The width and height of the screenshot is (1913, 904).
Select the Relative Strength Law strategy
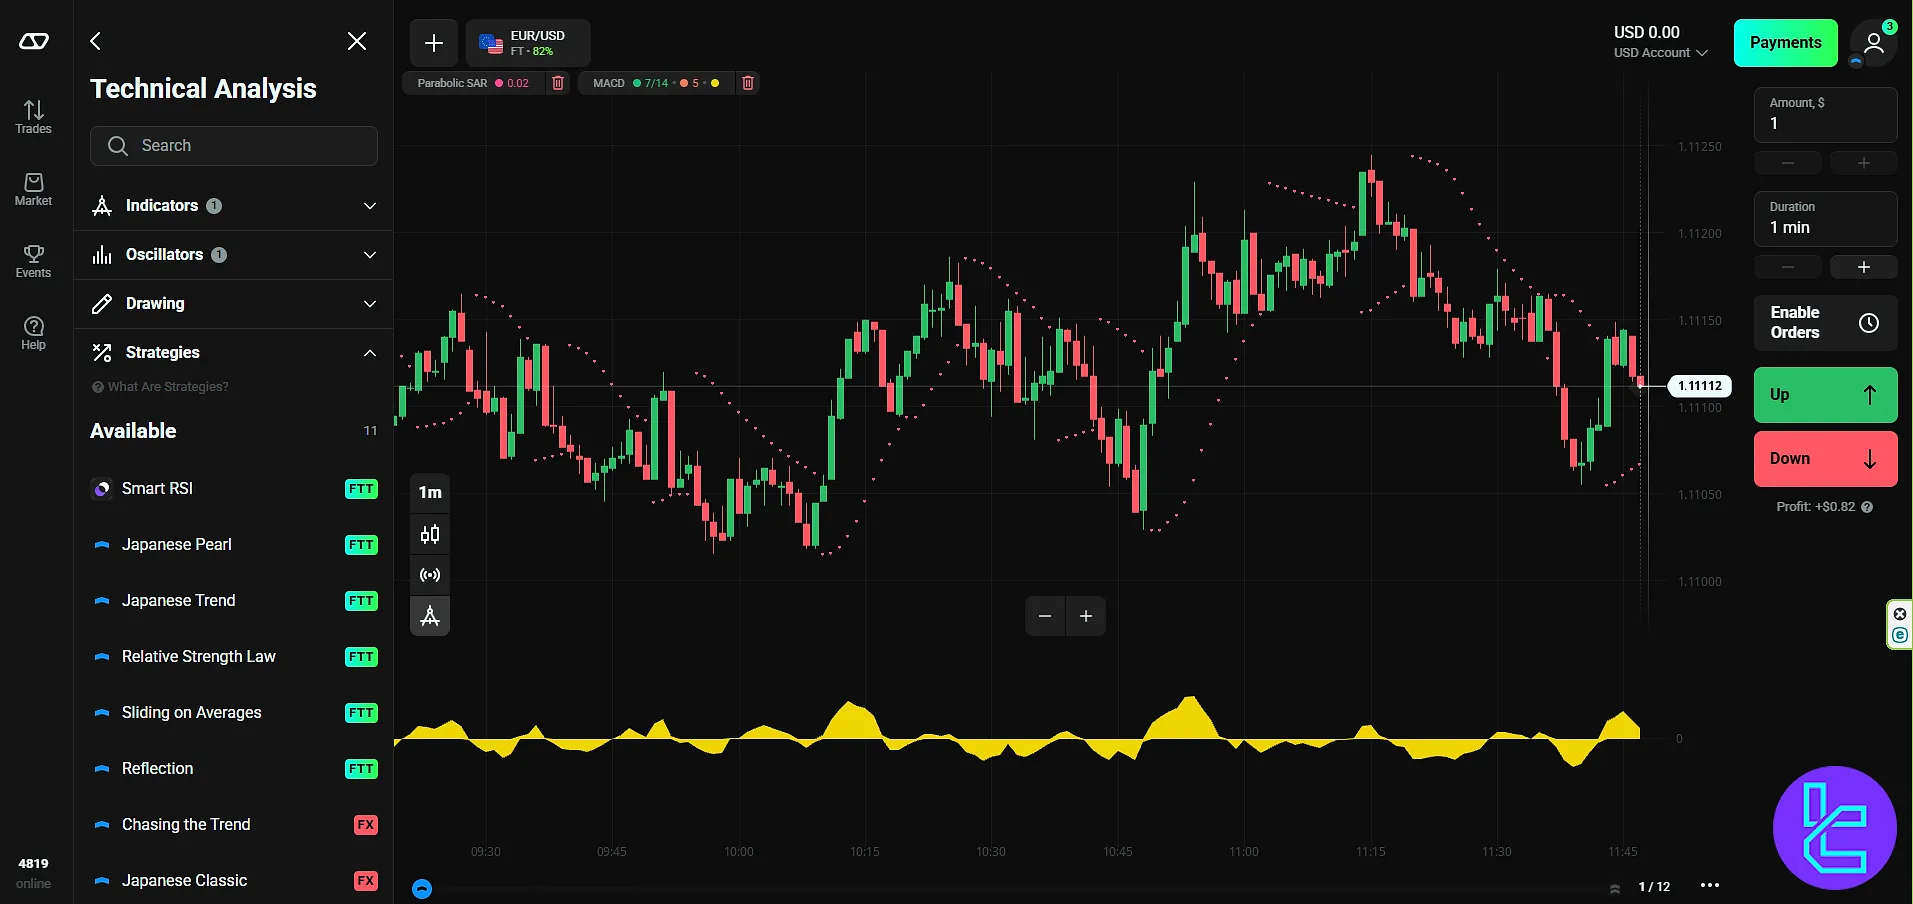click(x=234, y=657)
